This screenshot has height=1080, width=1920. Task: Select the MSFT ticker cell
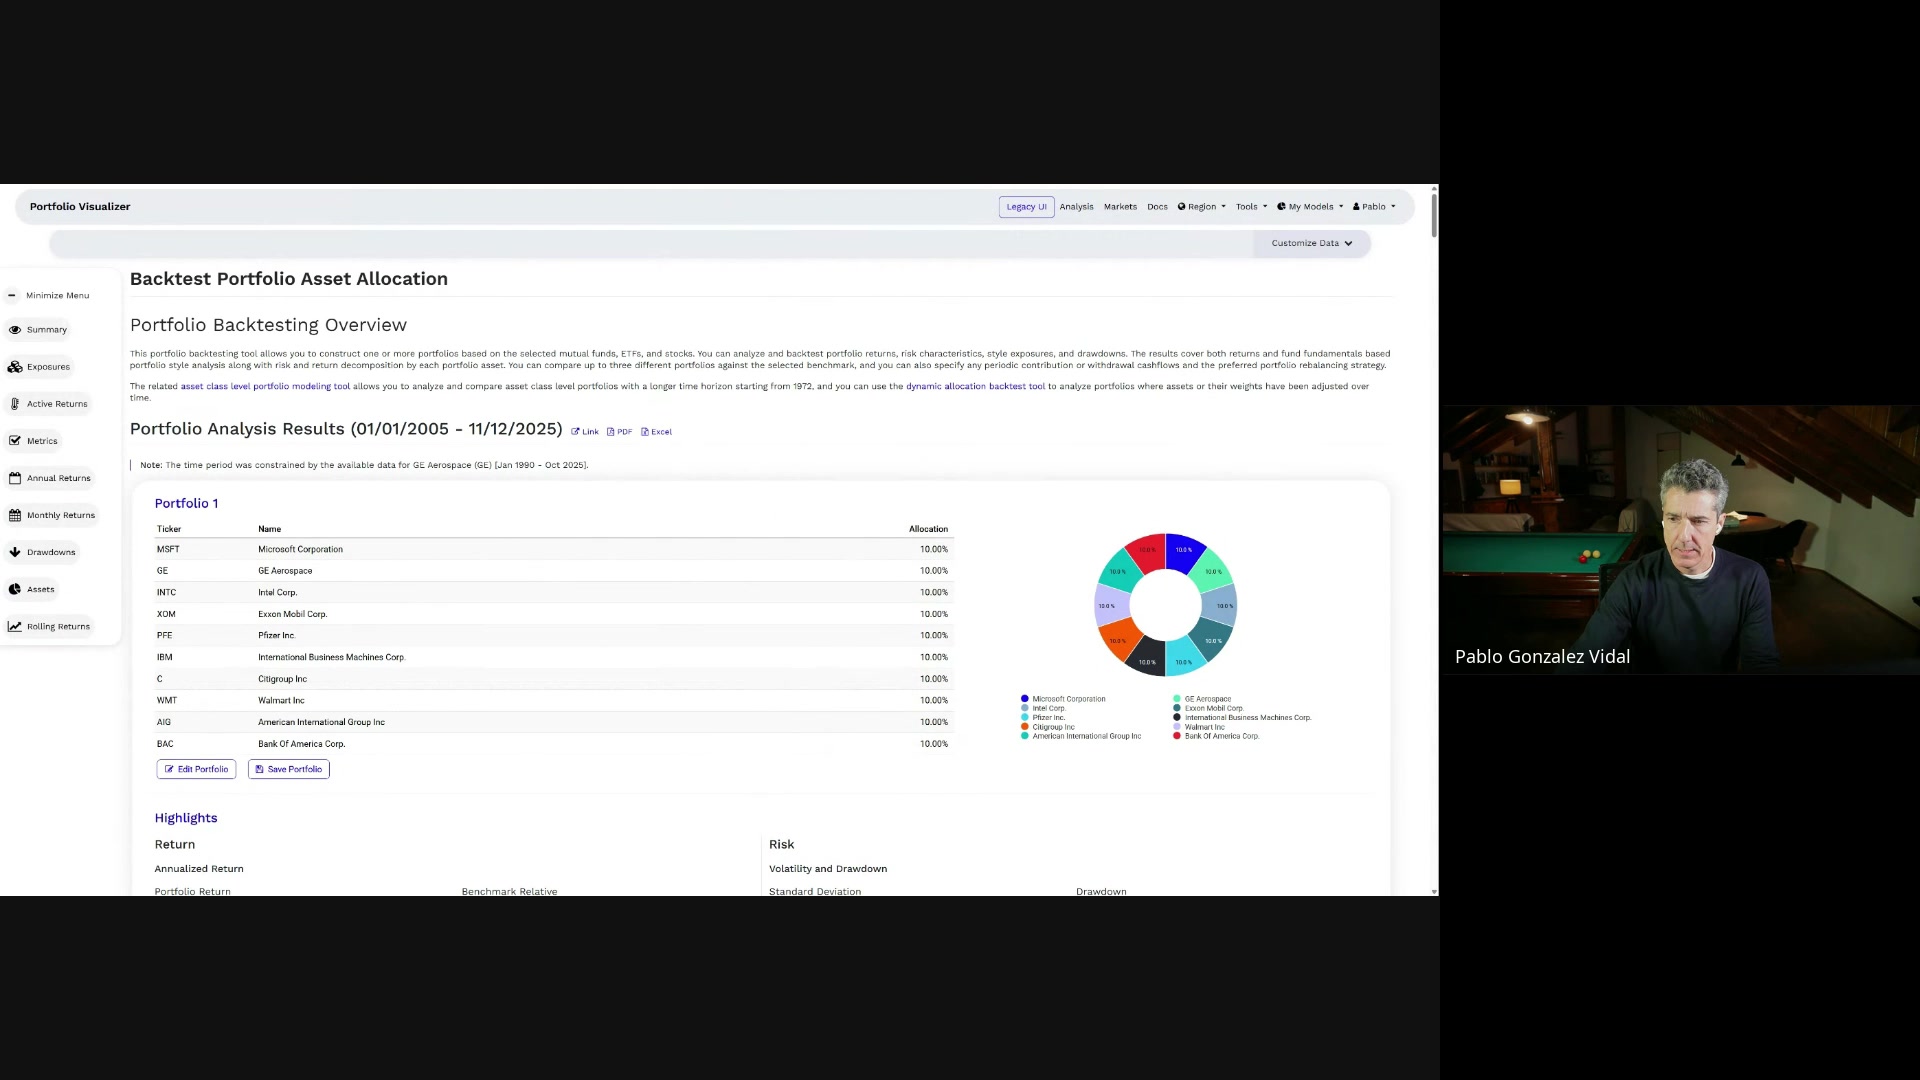click(168, 549)
